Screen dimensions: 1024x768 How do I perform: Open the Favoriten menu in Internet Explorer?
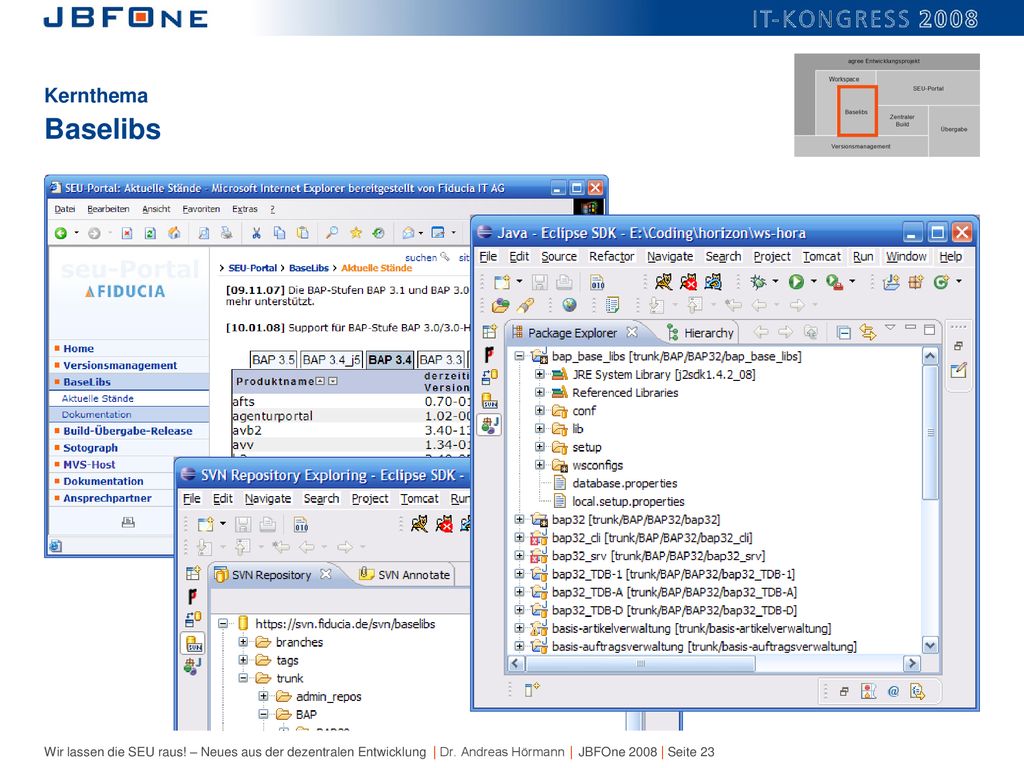coord(201,209)
